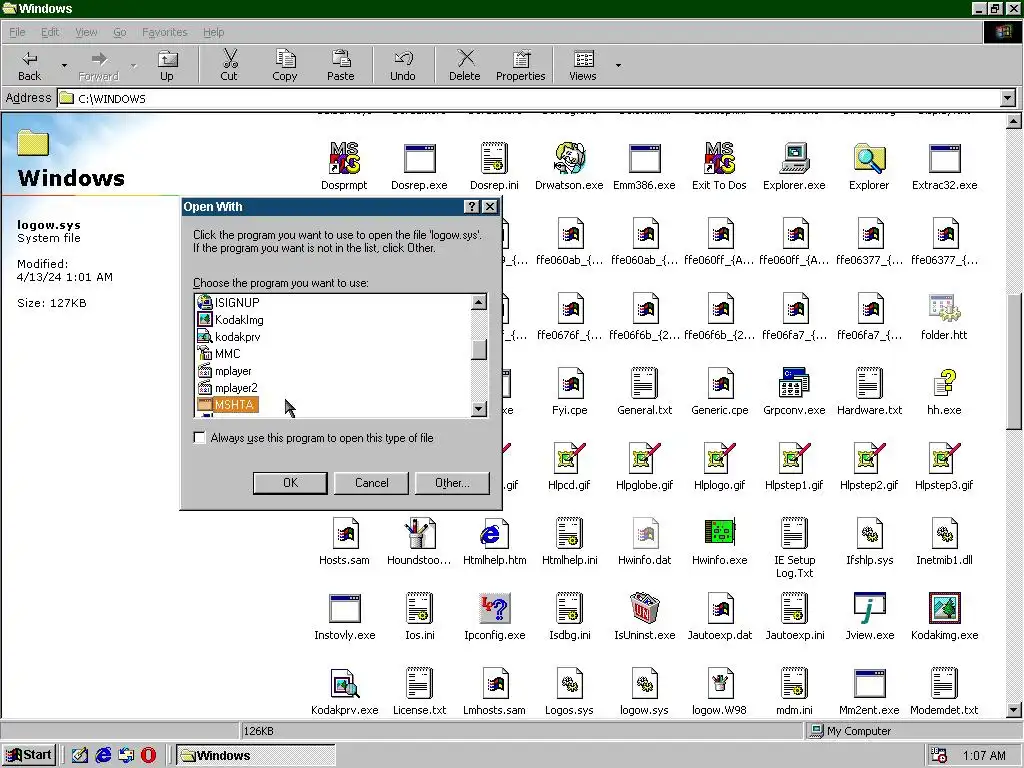The height and width of the screenshot is (768, 1024).
Task: Click the Cut scissors icon
Action: click(229, 59)
